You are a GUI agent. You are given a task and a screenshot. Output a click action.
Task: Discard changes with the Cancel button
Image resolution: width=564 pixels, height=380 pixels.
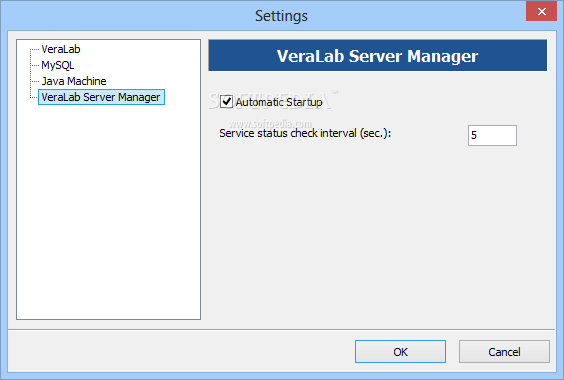[x=504, y=352]
